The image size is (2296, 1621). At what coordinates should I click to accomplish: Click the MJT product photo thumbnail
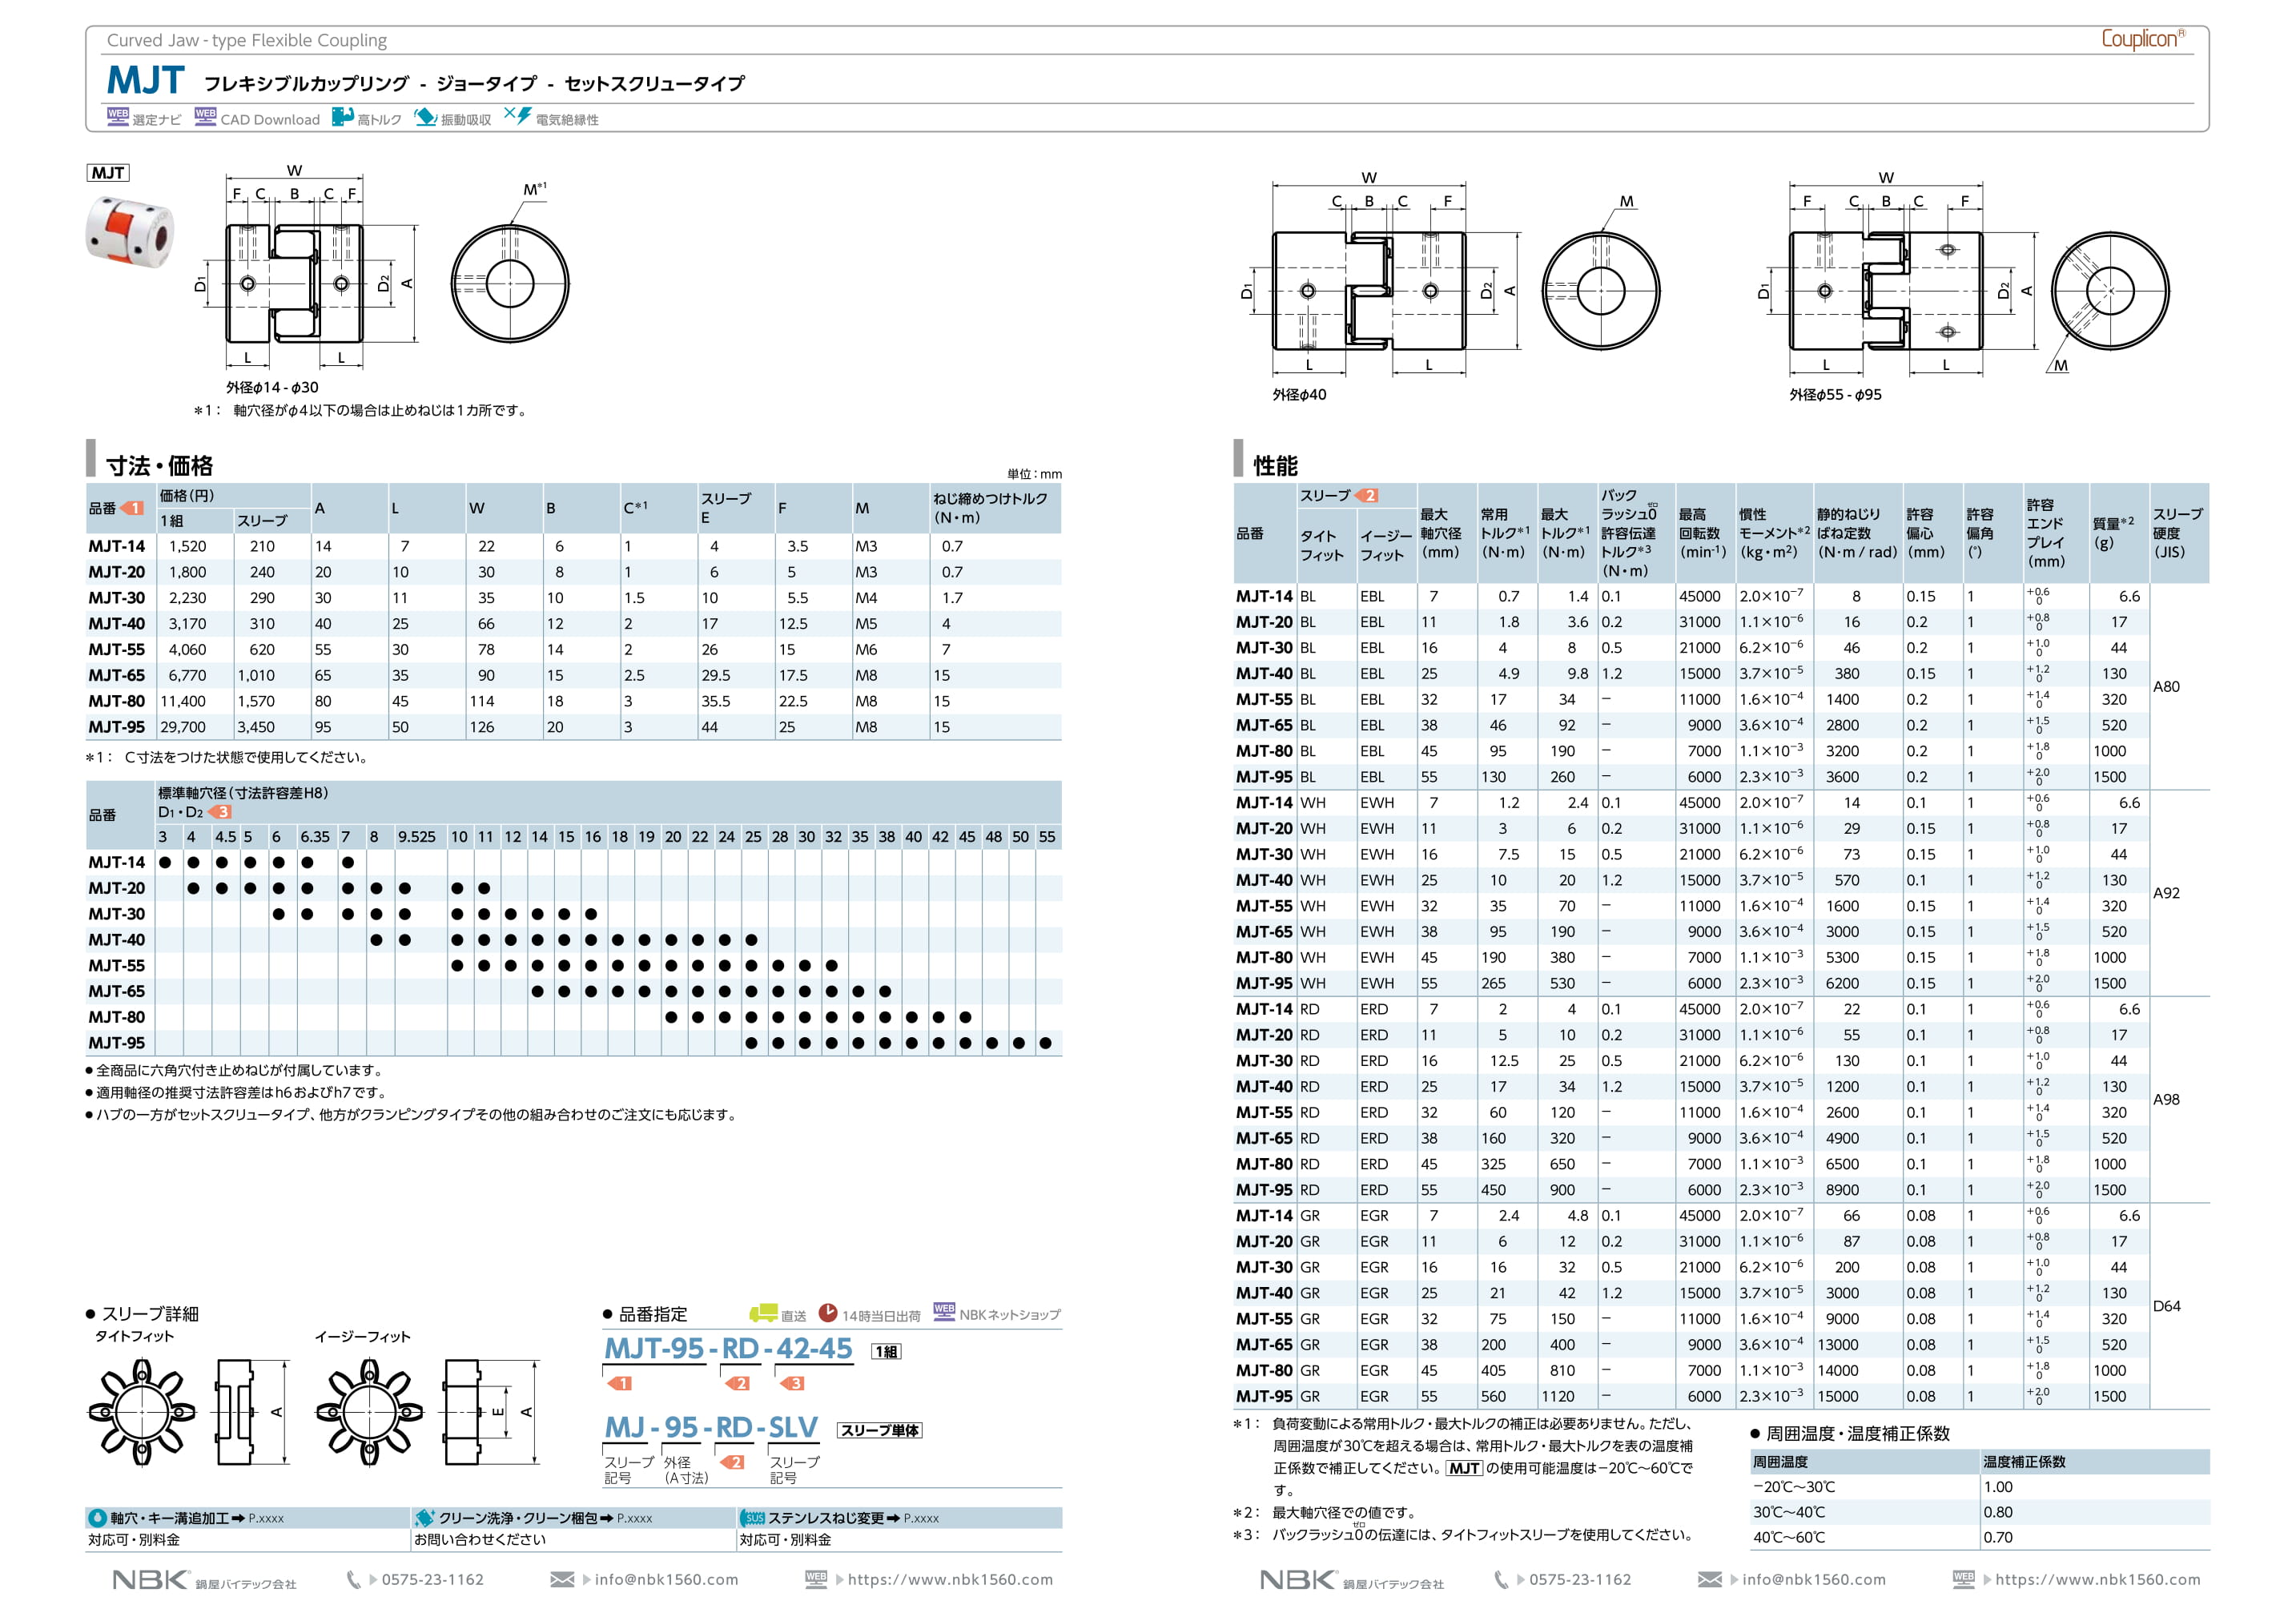[130, 233]
